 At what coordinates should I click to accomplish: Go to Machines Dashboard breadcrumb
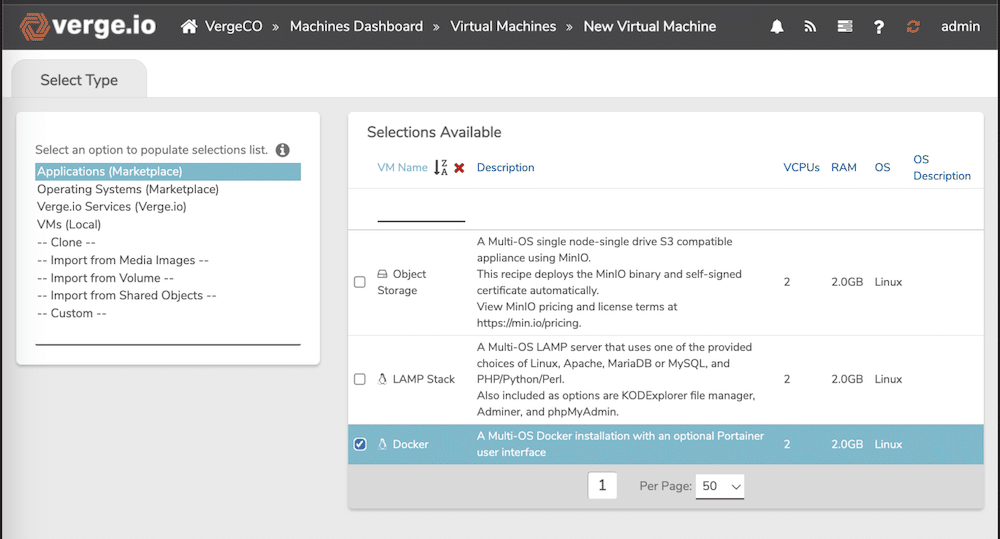357,26
